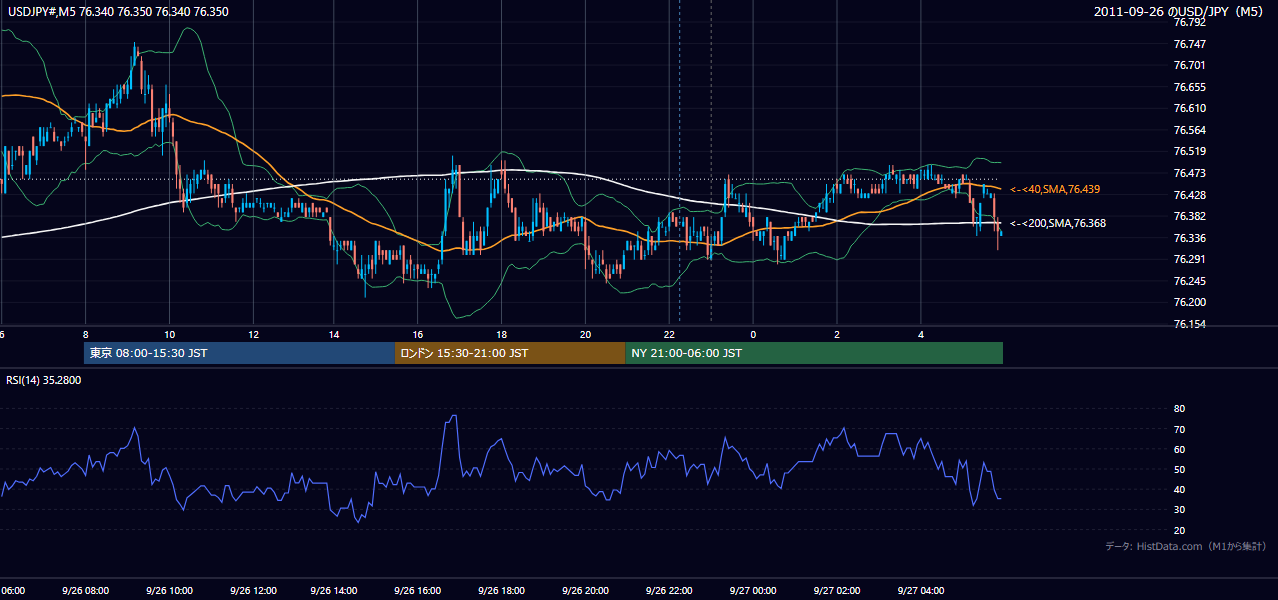Click price level 76.564 on the axis
The image size is (1278, 600).
click(x=1190, y=130)
